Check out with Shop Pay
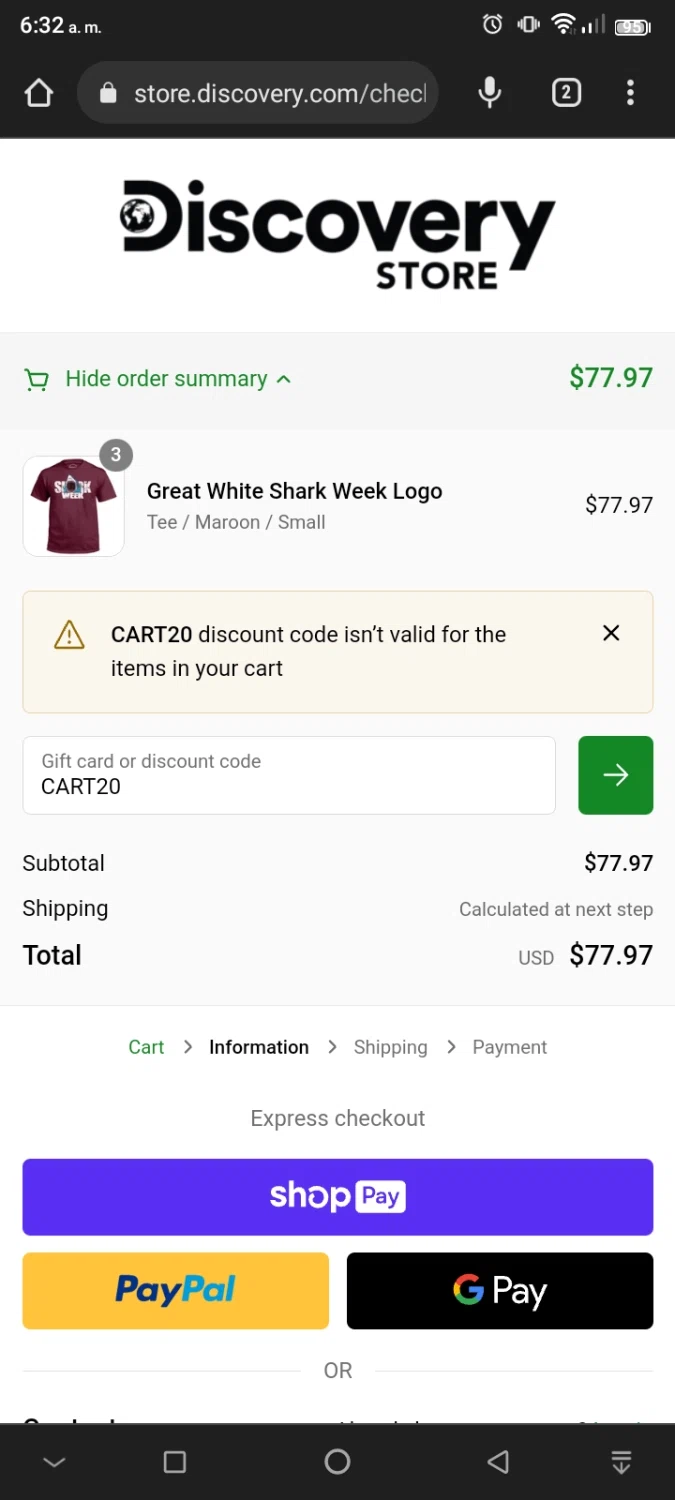Image resolution: width=675 pixels, height=1500 pixels. (x=337, y=1197)
